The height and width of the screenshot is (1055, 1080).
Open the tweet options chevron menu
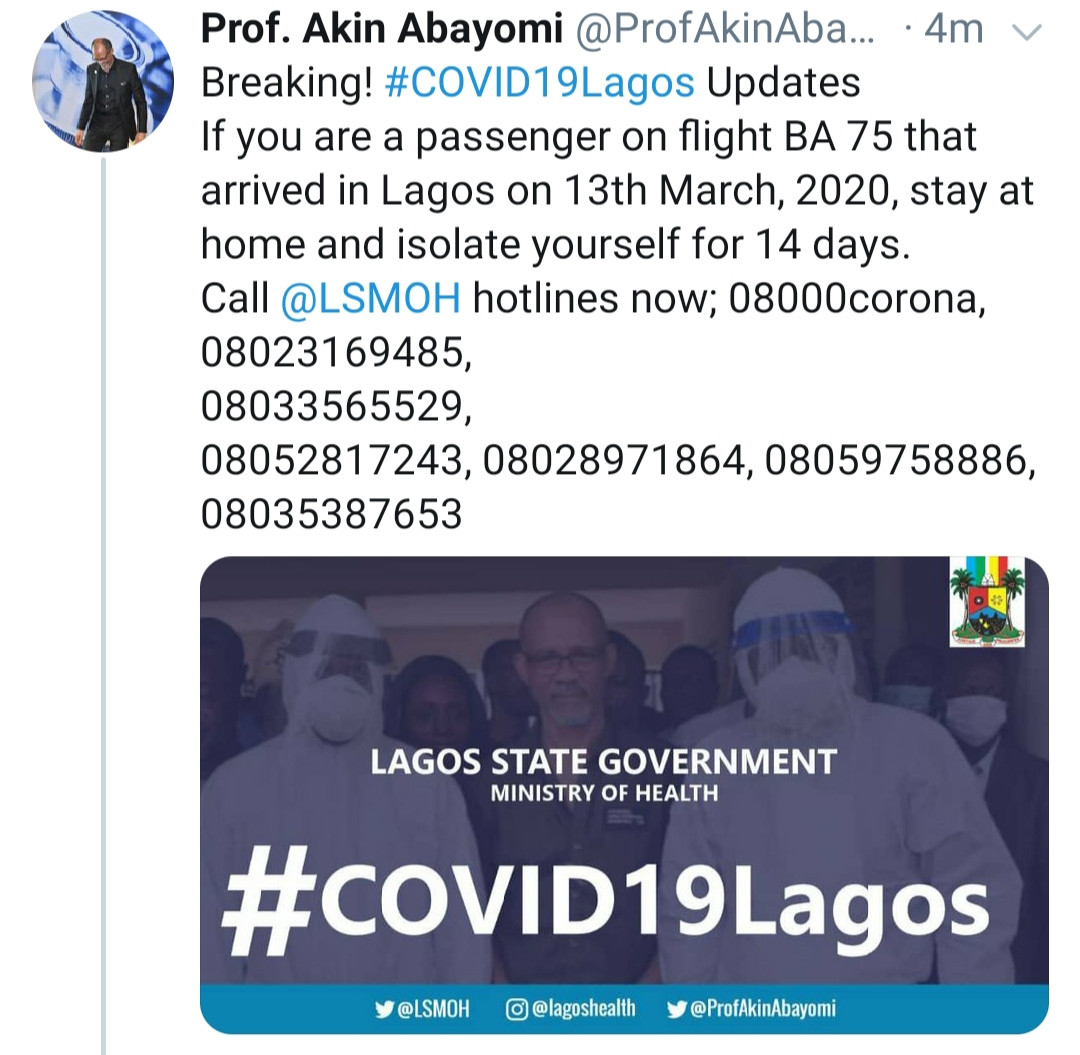tap(1026, 32)
